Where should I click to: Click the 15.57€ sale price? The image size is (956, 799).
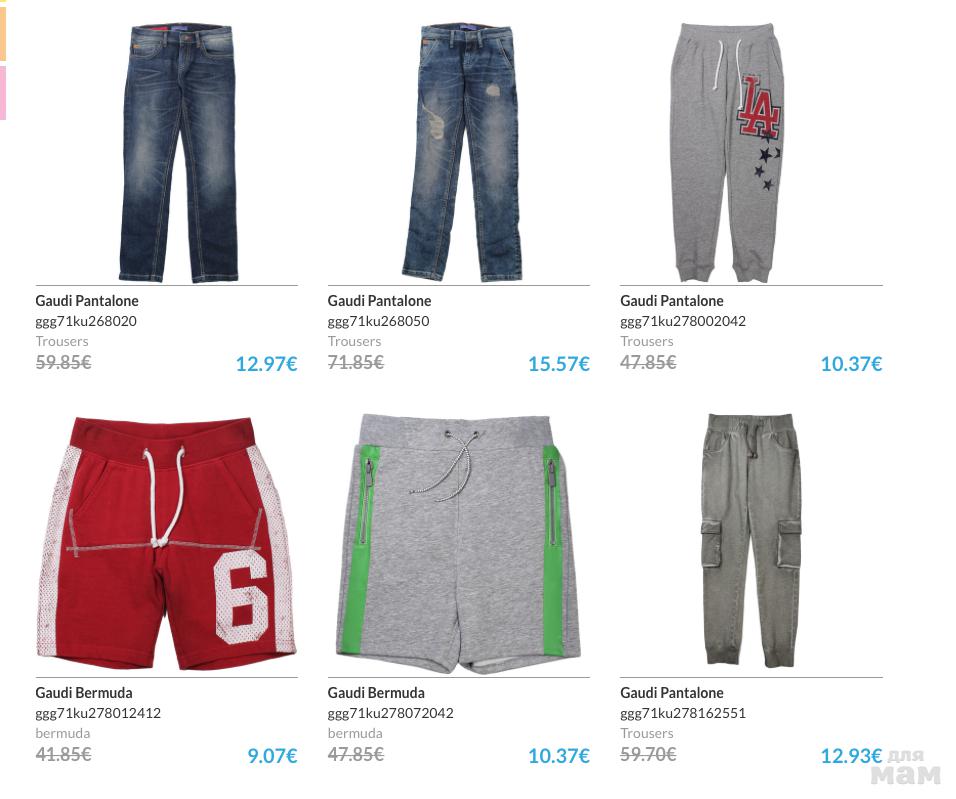(558, 364)
